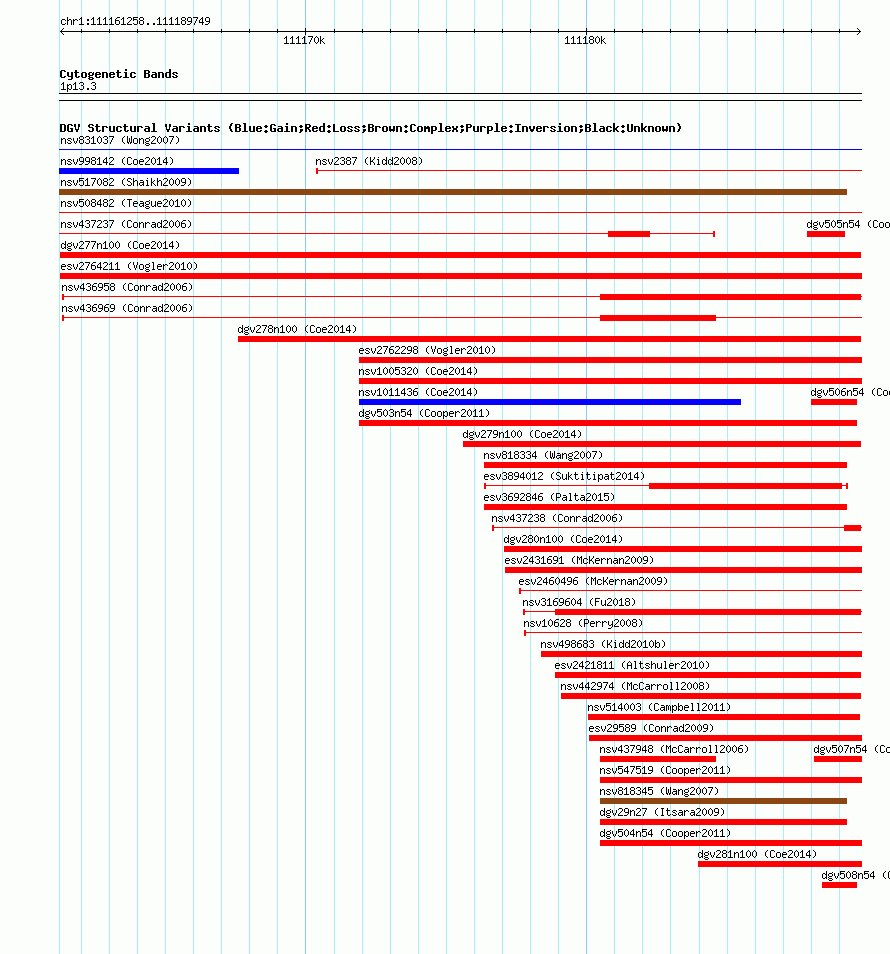
Task: Click thick red segment of nsv437237 track
Action: tap(629, 234)
